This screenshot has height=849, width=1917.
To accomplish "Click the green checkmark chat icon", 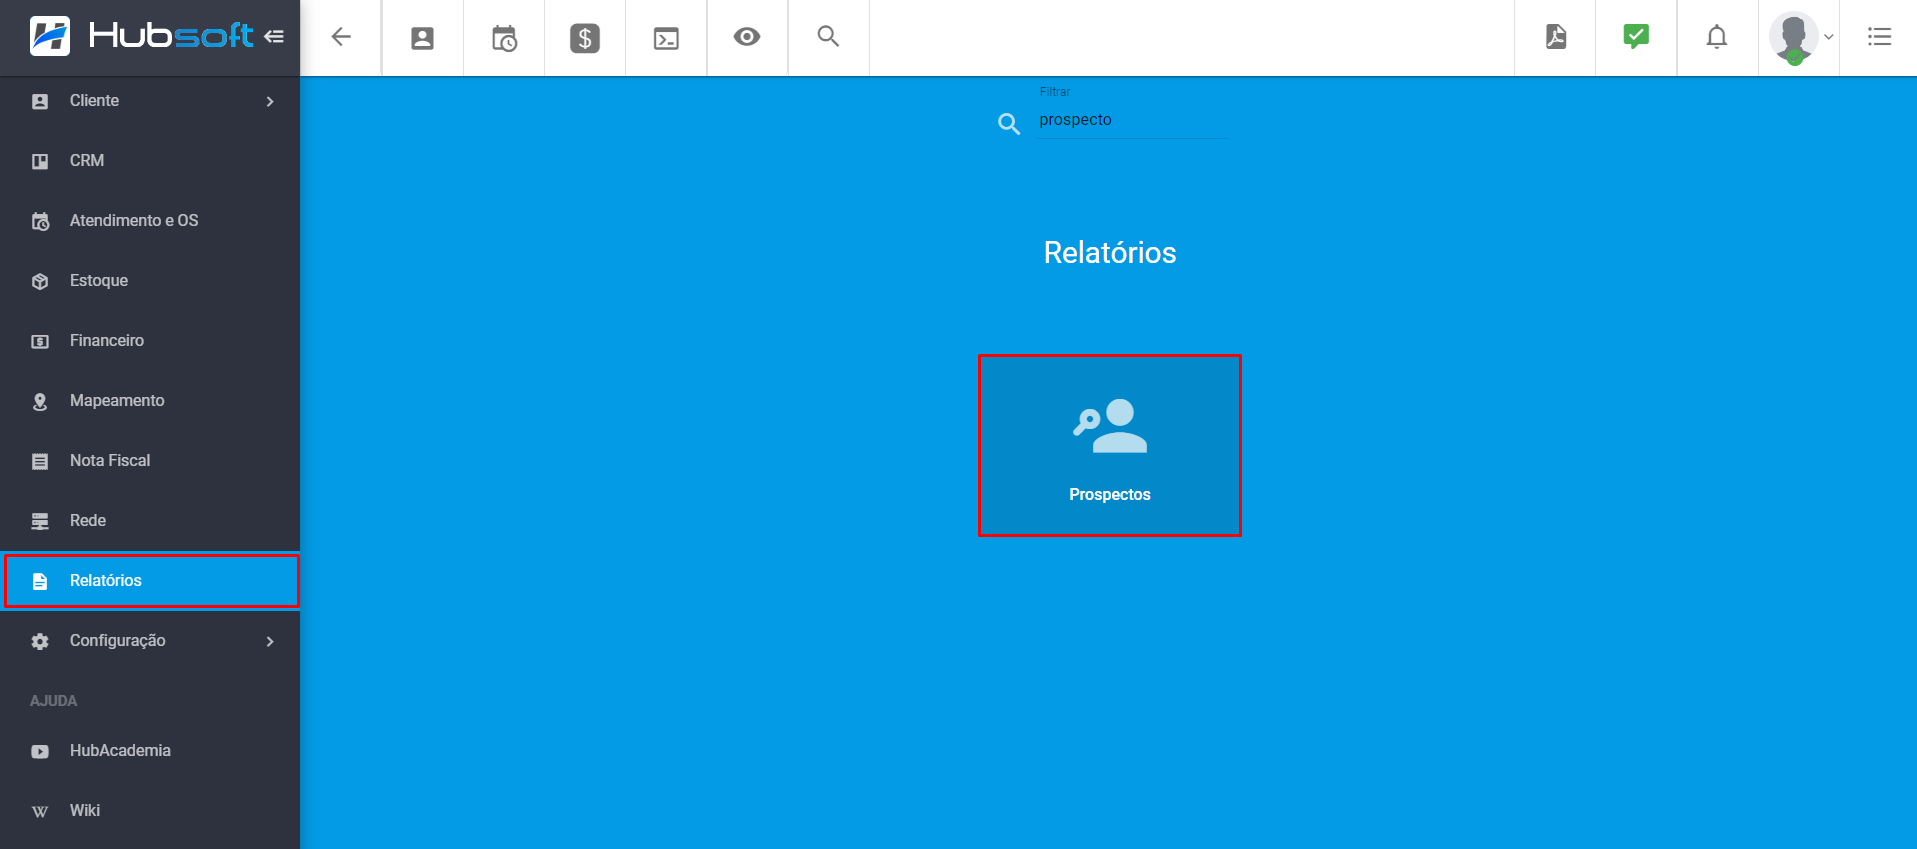I will (x=1636, y=37).
